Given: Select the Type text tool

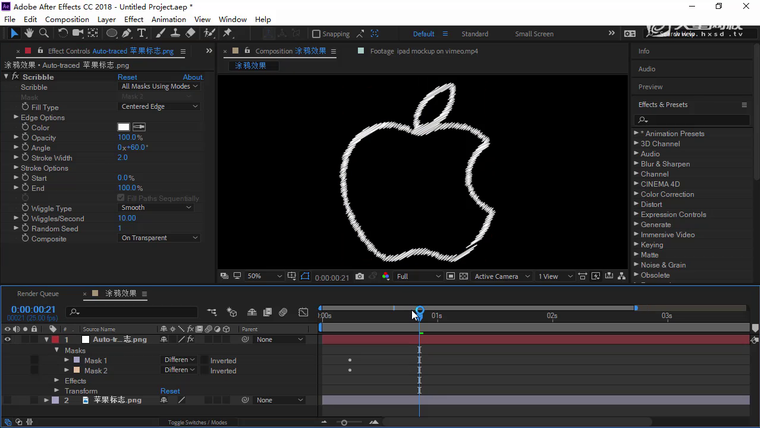Looking at the screenshot, I should point(142,33).
